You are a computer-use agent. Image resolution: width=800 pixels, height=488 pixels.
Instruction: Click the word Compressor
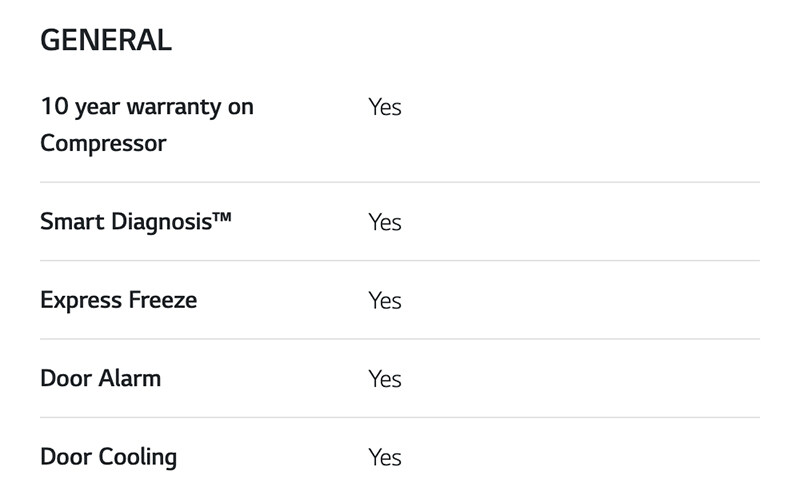pyautogui.click(x=103, y=143)
